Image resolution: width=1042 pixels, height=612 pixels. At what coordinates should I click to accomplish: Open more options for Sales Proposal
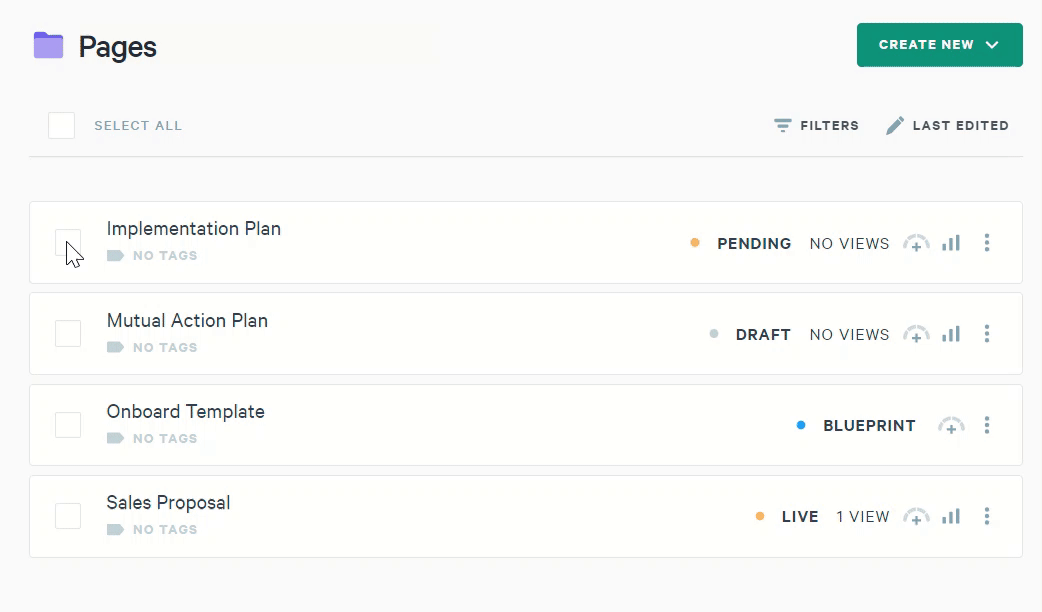(987, 517)
